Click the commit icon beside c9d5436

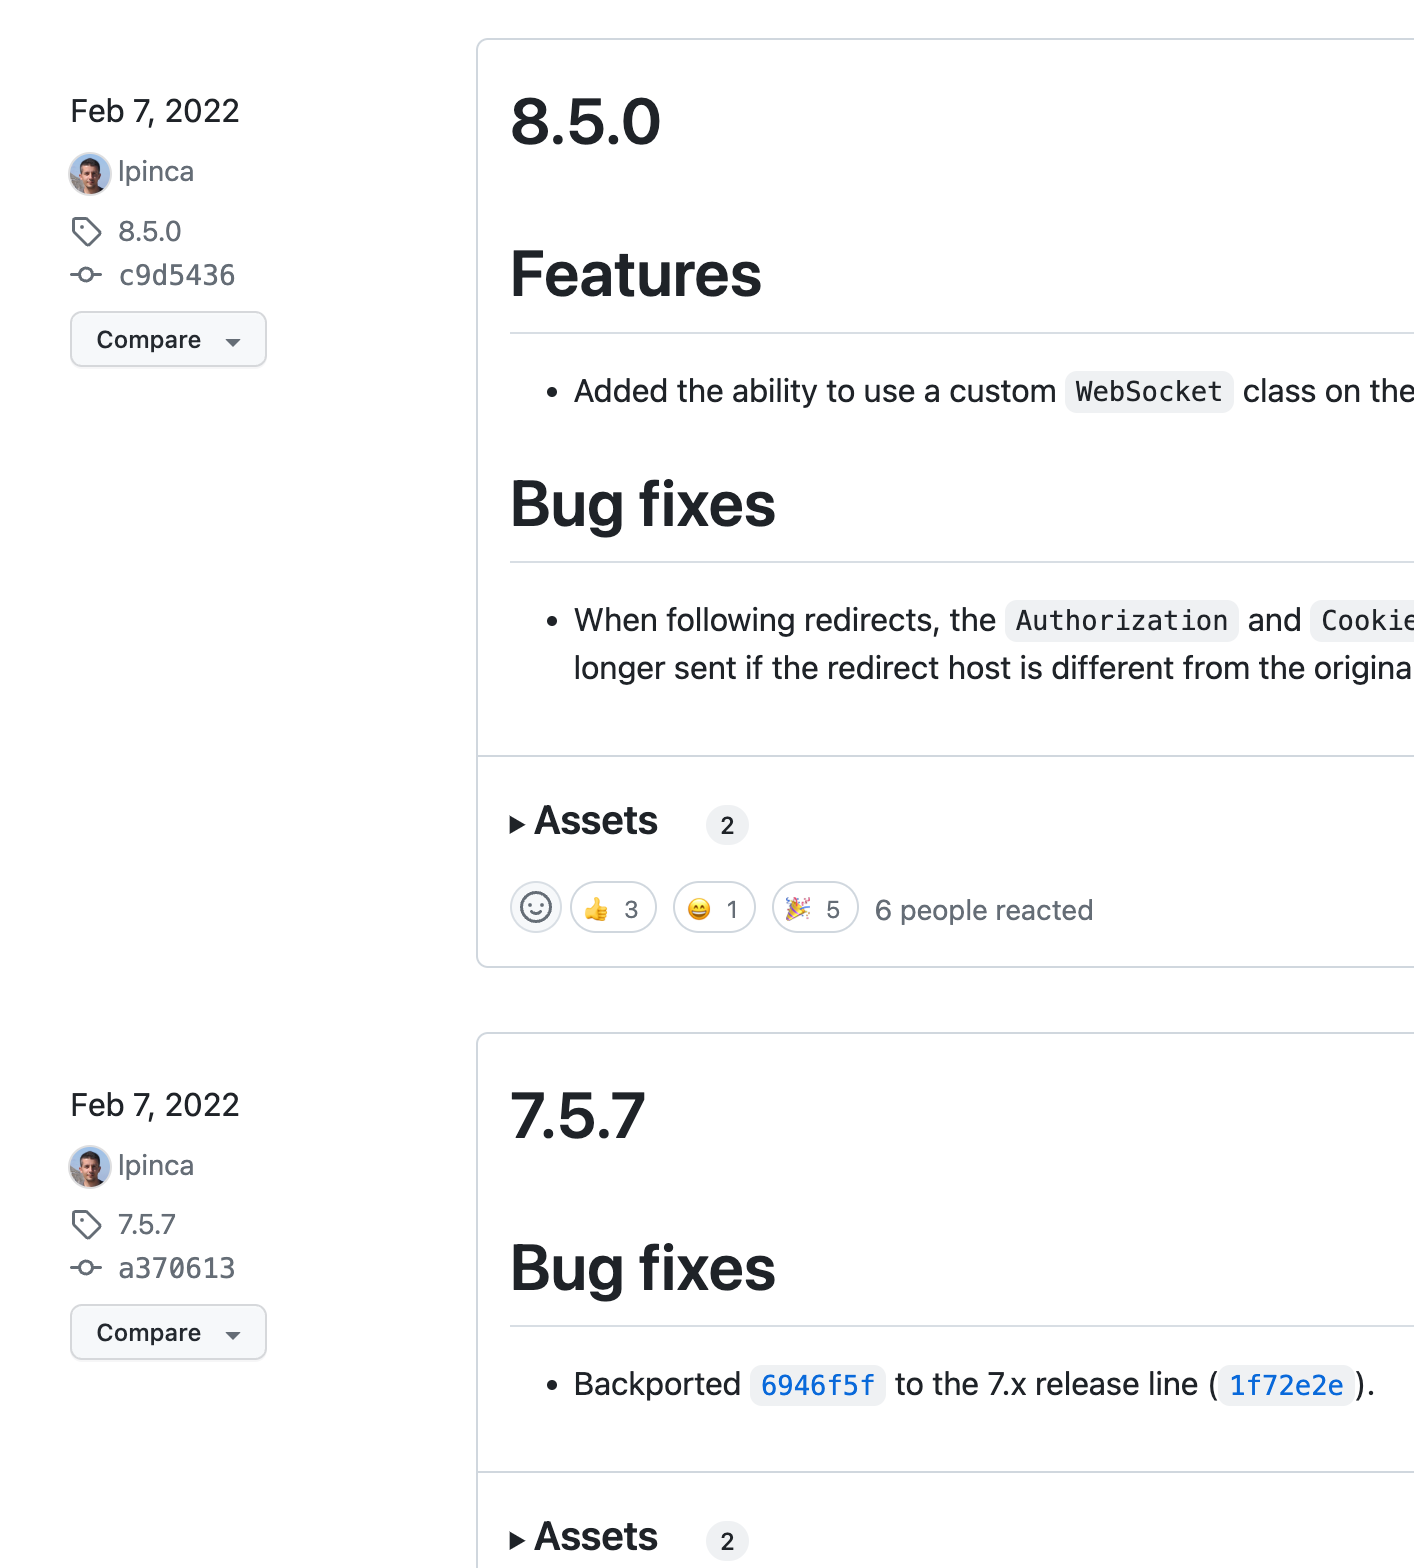(87, 275)
